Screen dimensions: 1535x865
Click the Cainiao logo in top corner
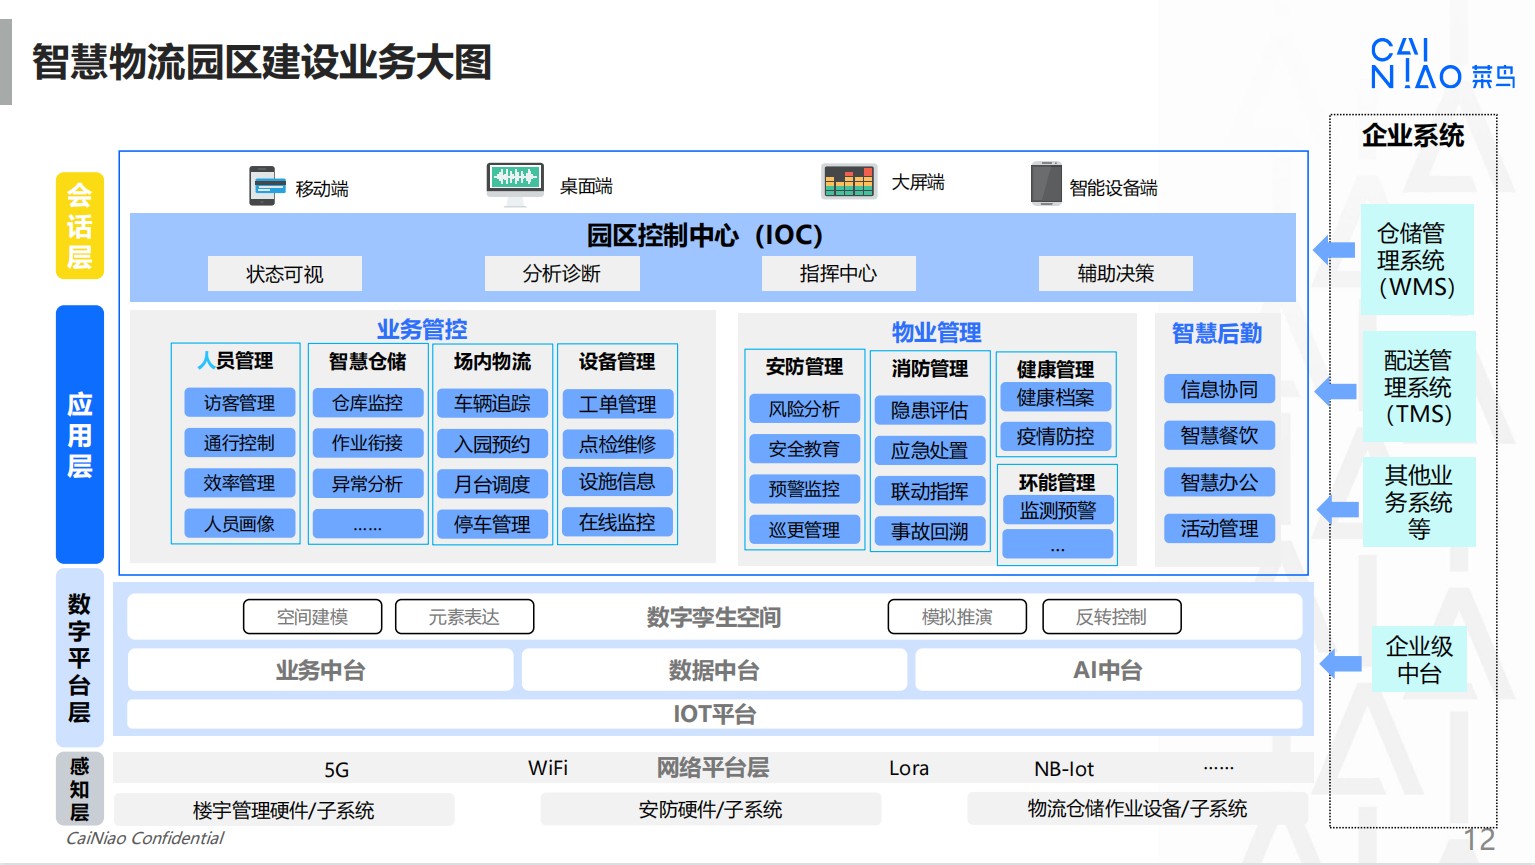click(x=1442, y=65)
